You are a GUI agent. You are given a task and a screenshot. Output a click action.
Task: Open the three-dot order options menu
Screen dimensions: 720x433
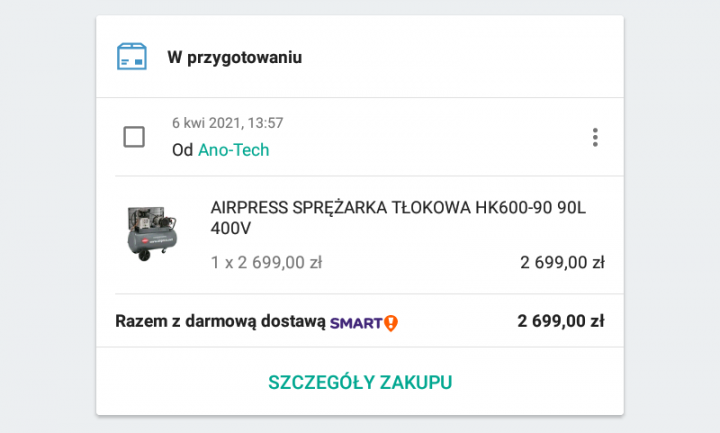[x=595, y=137]
